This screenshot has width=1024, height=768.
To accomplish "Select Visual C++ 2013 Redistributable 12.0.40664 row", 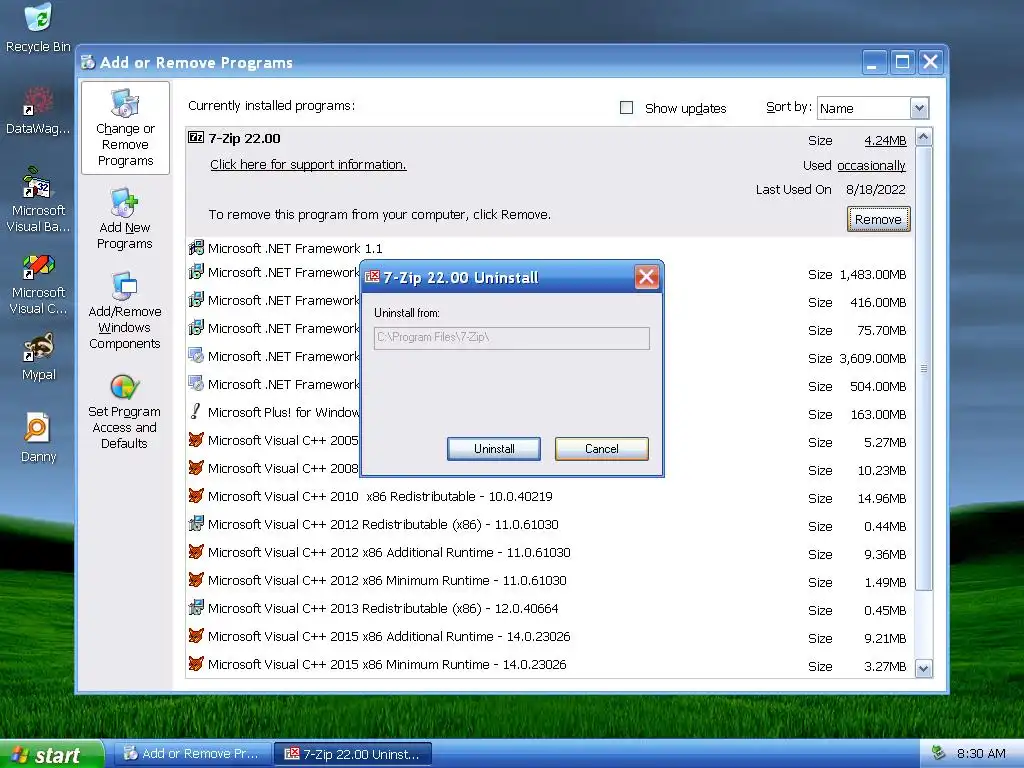I will click(x=551, y=608).
